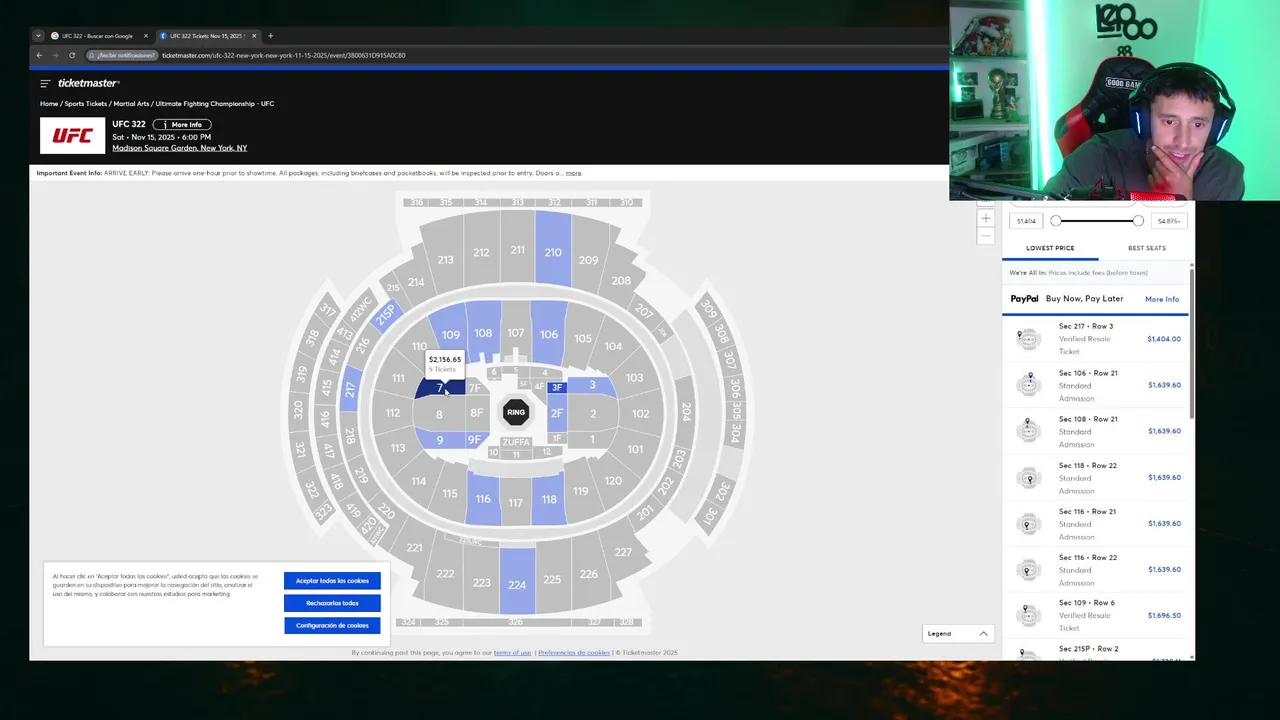Click Rechazarlas todas cookies button
The width and height of the screenshot is (1280, 720).
pyautogui.click(x=332, y=603)
